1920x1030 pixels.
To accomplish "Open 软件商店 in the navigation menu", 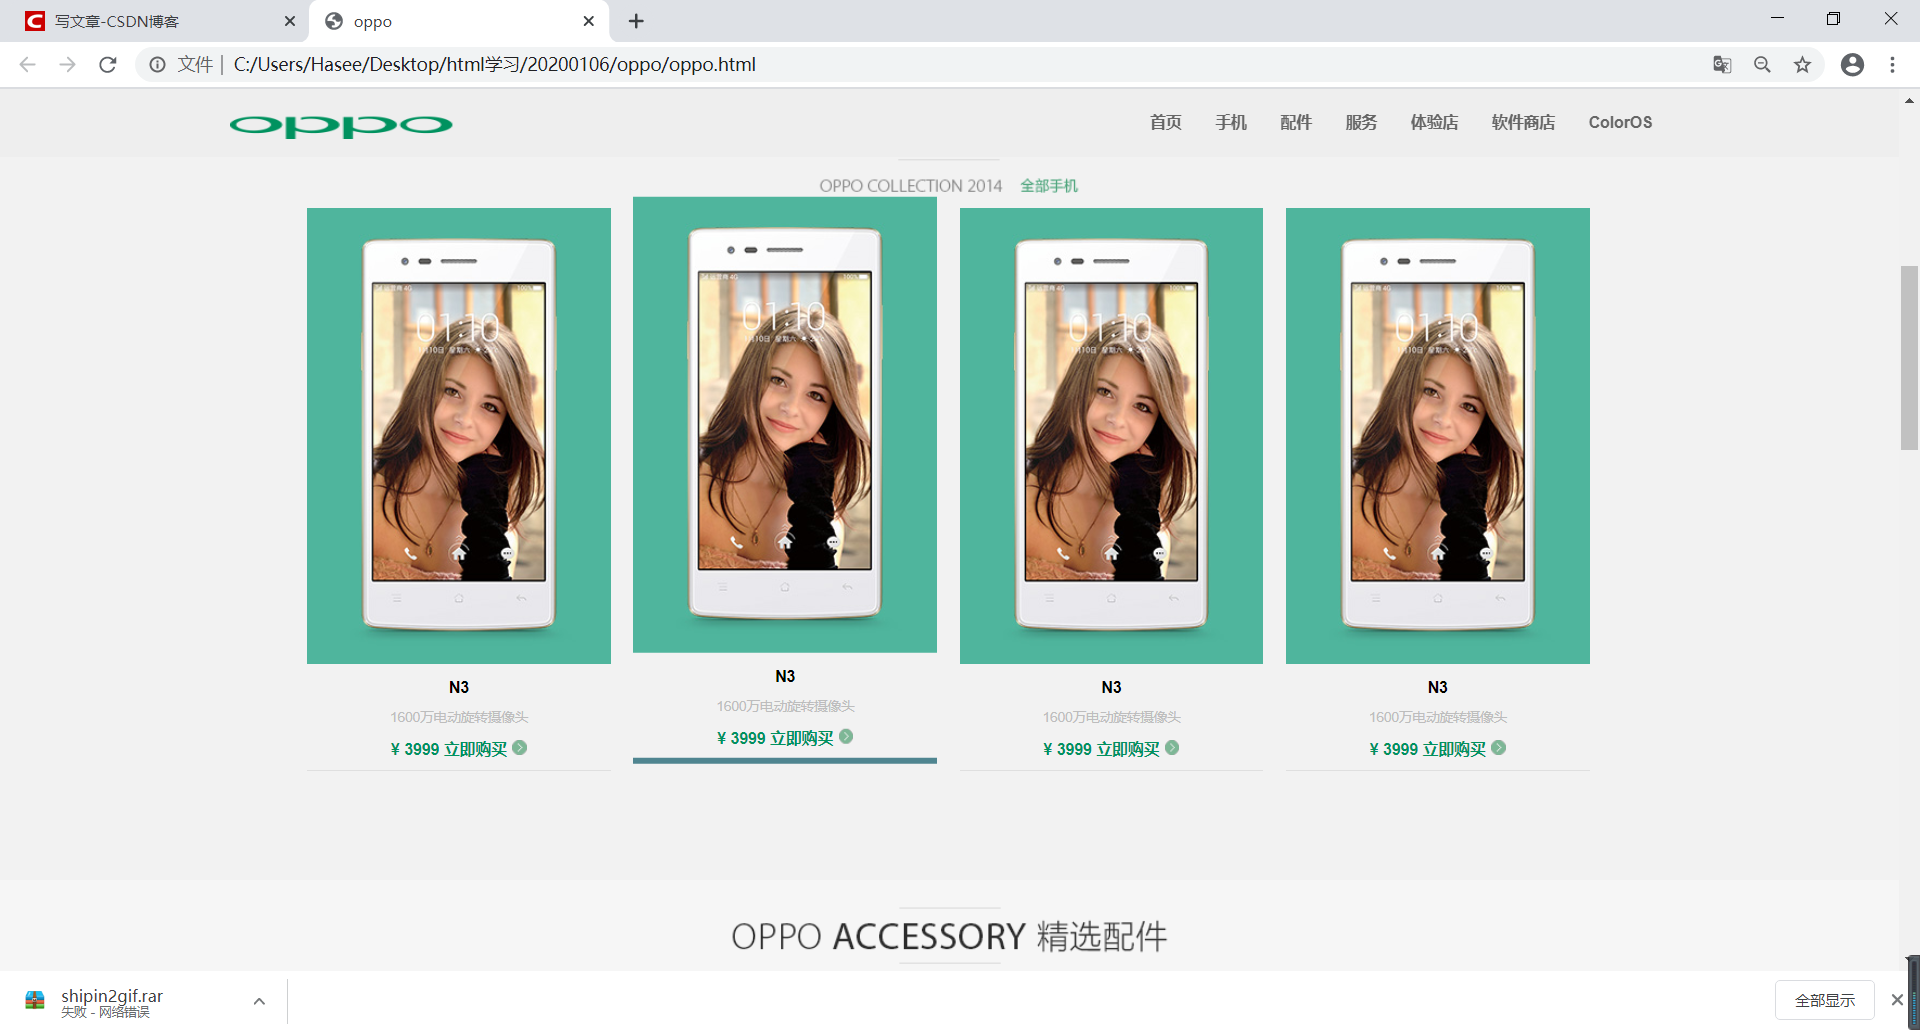I will (1523, 122).
